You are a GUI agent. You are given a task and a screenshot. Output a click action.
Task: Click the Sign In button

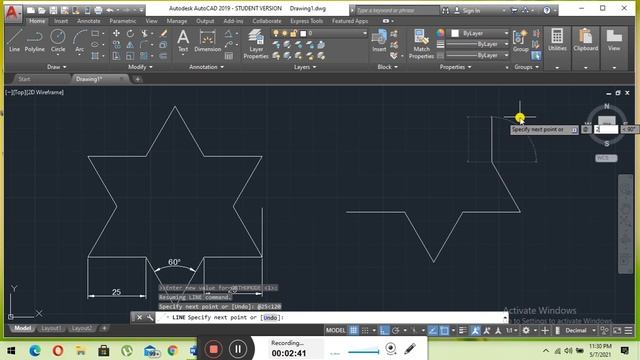tap(468, 11)
